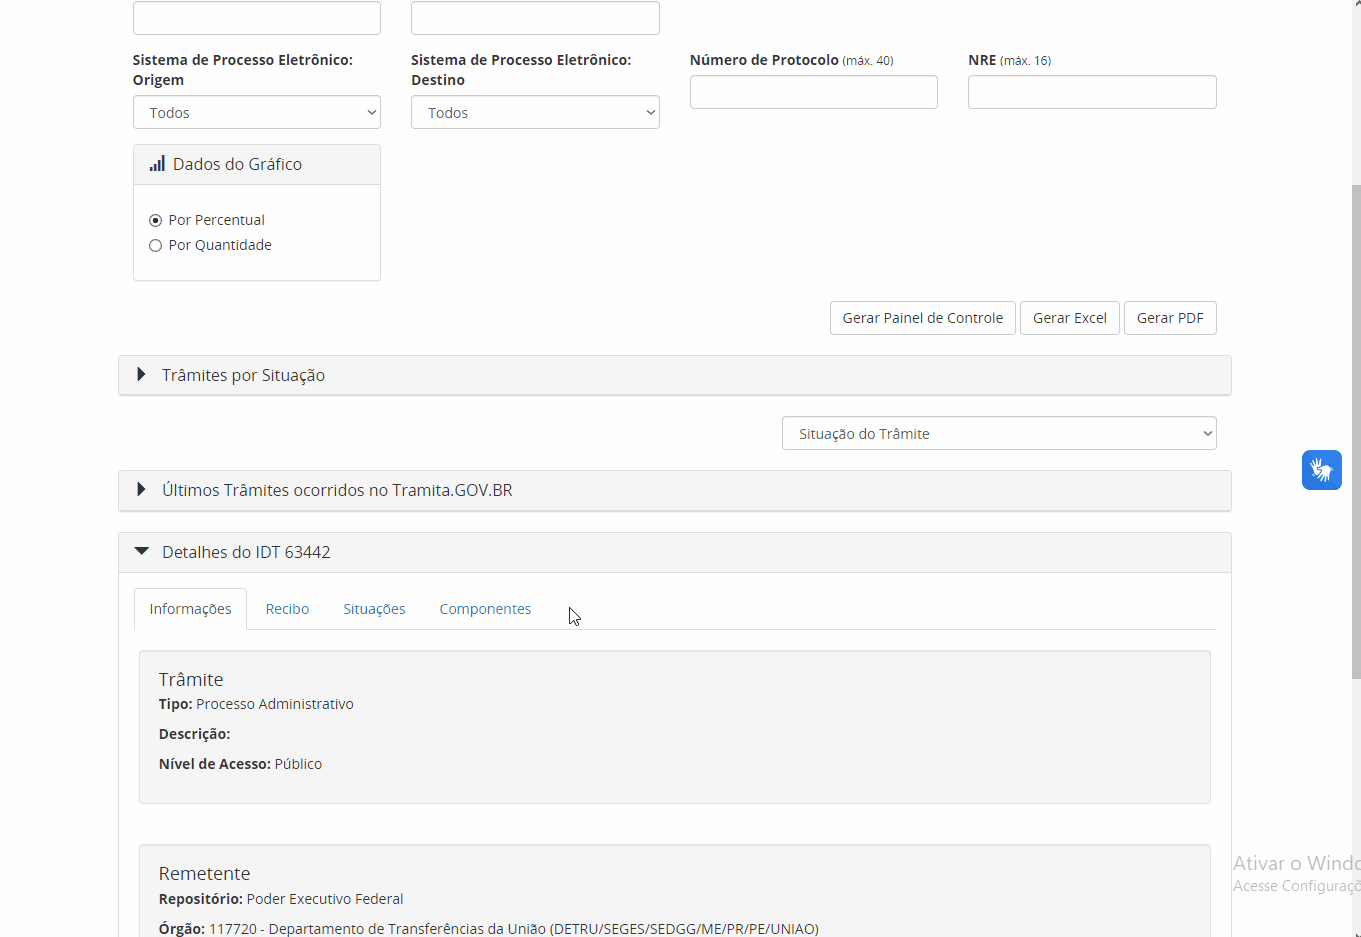Image resolution: width=1361 pixels, height=937 pixels.
Task: Open the VLibras accessibility widget
Action: coord(1321,470)
